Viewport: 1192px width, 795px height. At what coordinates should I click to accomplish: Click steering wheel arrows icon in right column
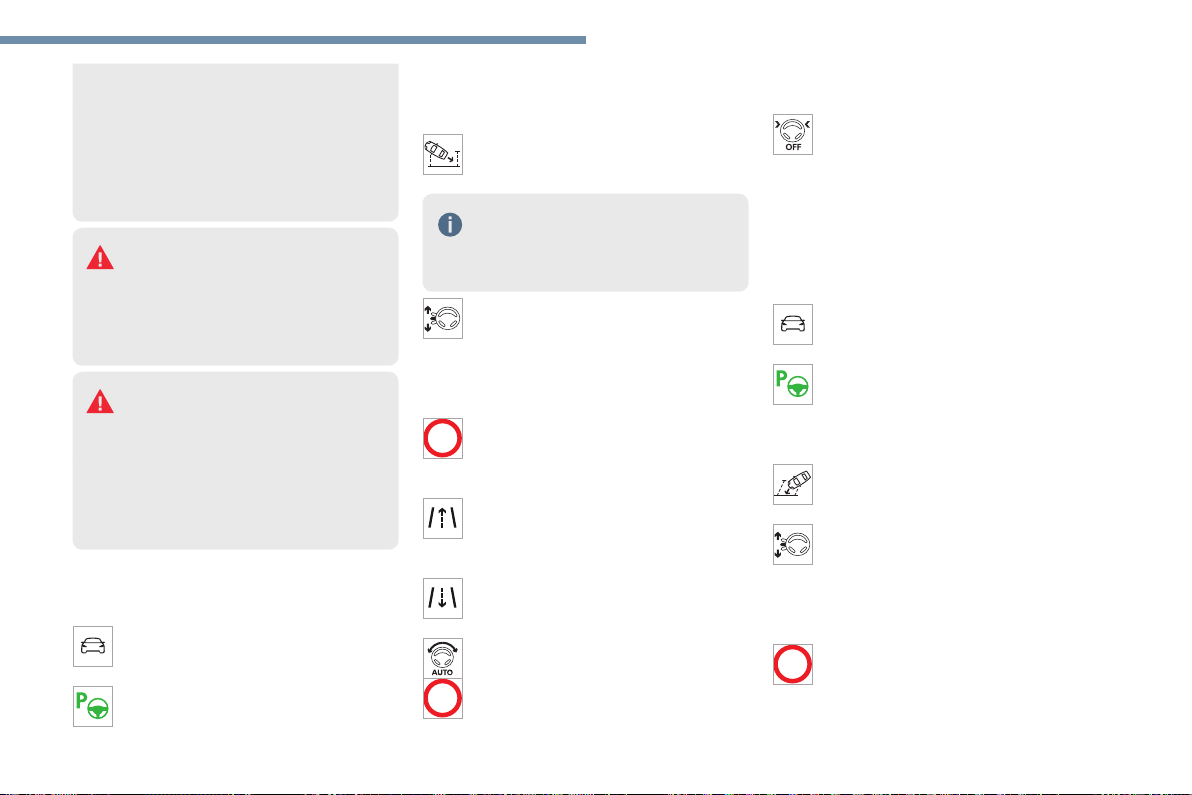(x=793, y=544)
